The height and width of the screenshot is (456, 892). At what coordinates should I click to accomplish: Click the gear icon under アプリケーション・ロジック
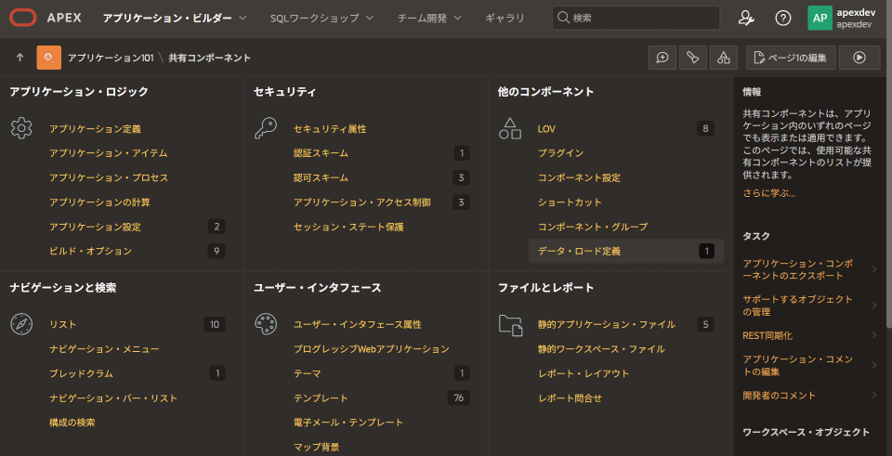[x=21, y=128]
